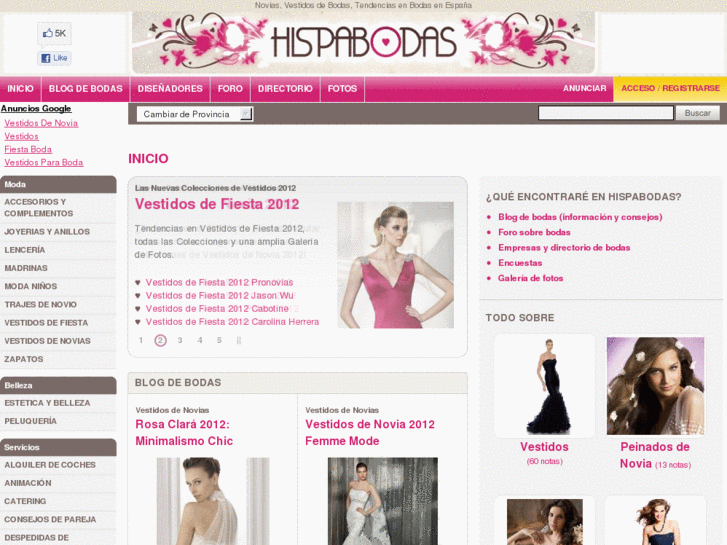Select Directorio in the navigation bar

[x=285, y=89]
